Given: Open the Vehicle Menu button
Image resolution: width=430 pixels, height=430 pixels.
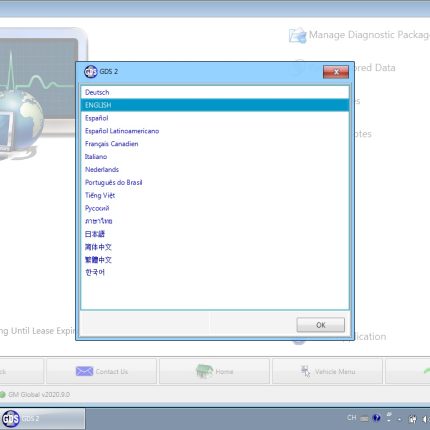Looking at the screenshot, I should (x=327, y=371).
